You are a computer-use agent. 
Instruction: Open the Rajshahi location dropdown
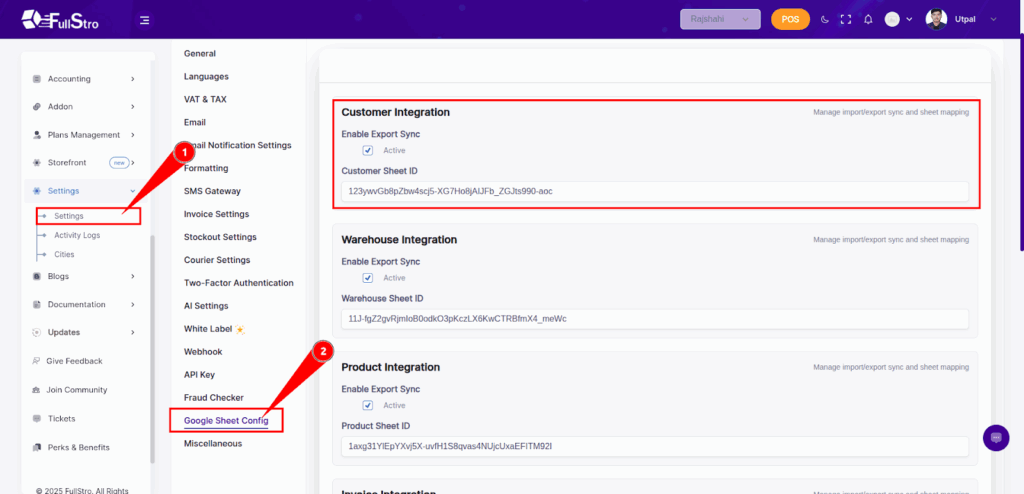click(719, 19)
